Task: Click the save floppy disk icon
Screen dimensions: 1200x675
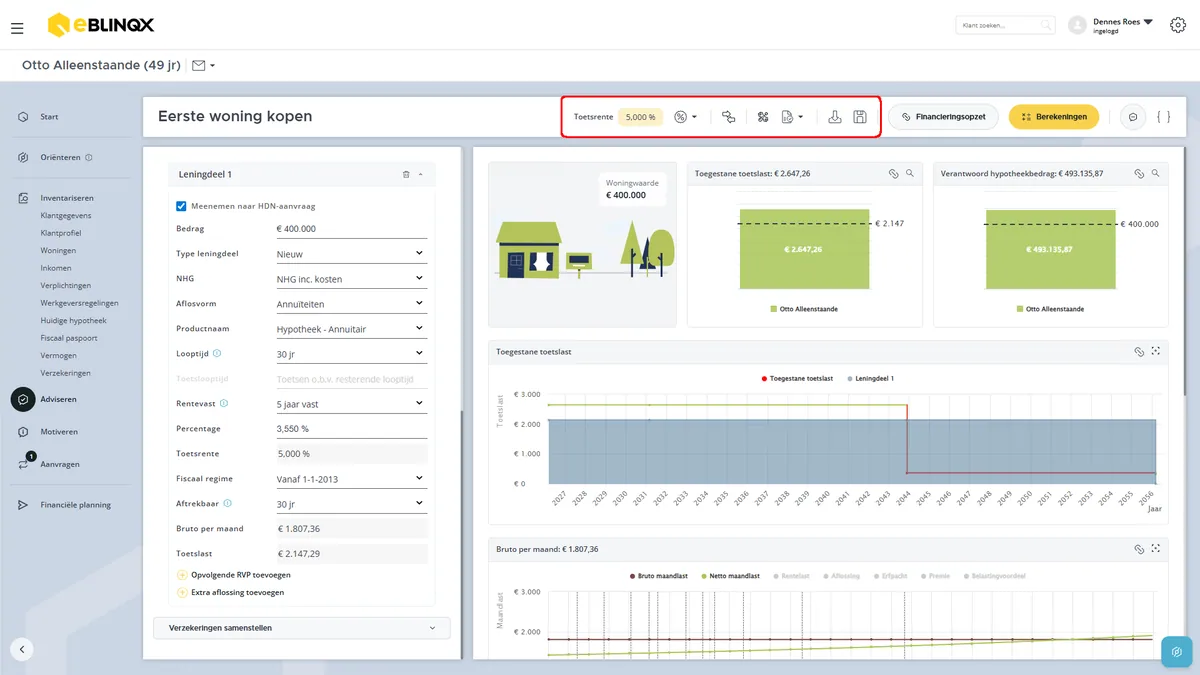Action: coord(860,117)
